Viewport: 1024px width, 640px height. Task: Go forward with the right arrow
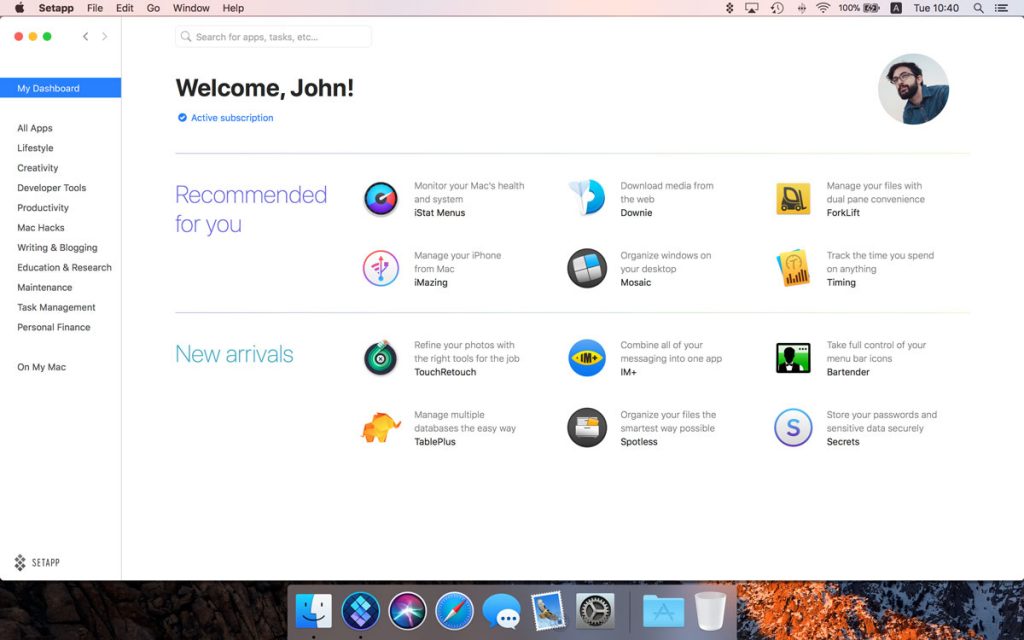coord(104,37)
